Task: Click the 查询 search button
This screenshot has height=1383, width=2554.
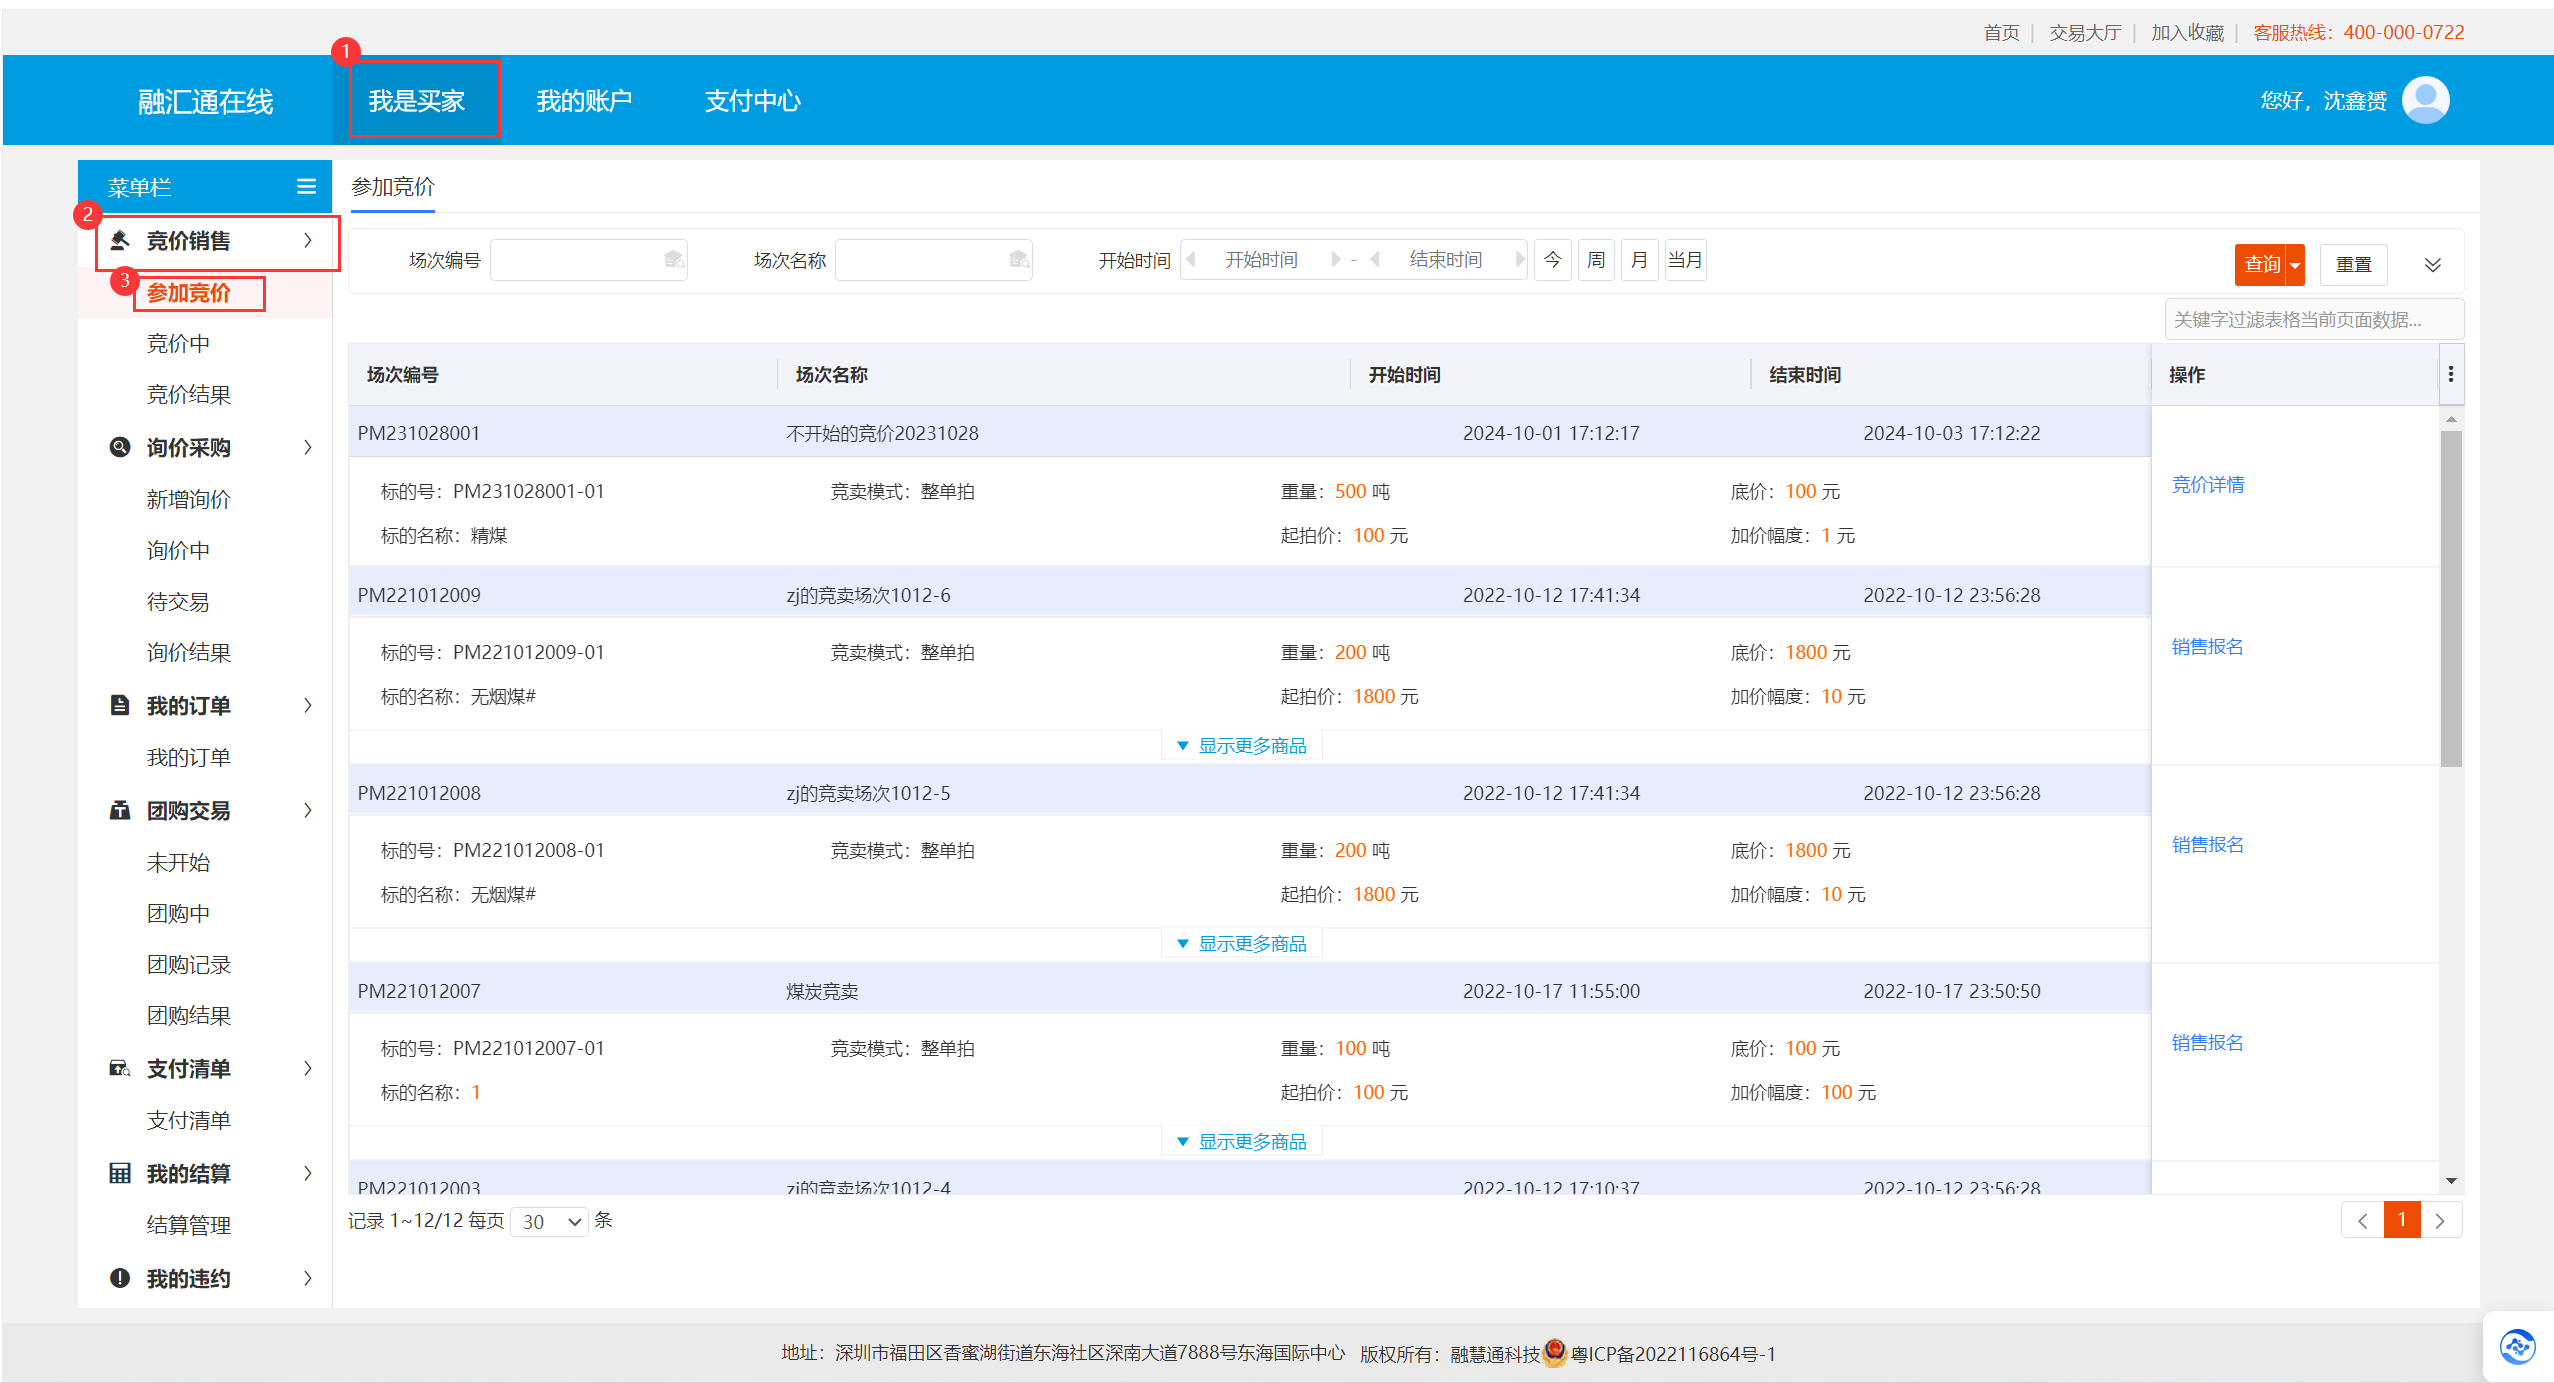Action: tap(2262, 265)
